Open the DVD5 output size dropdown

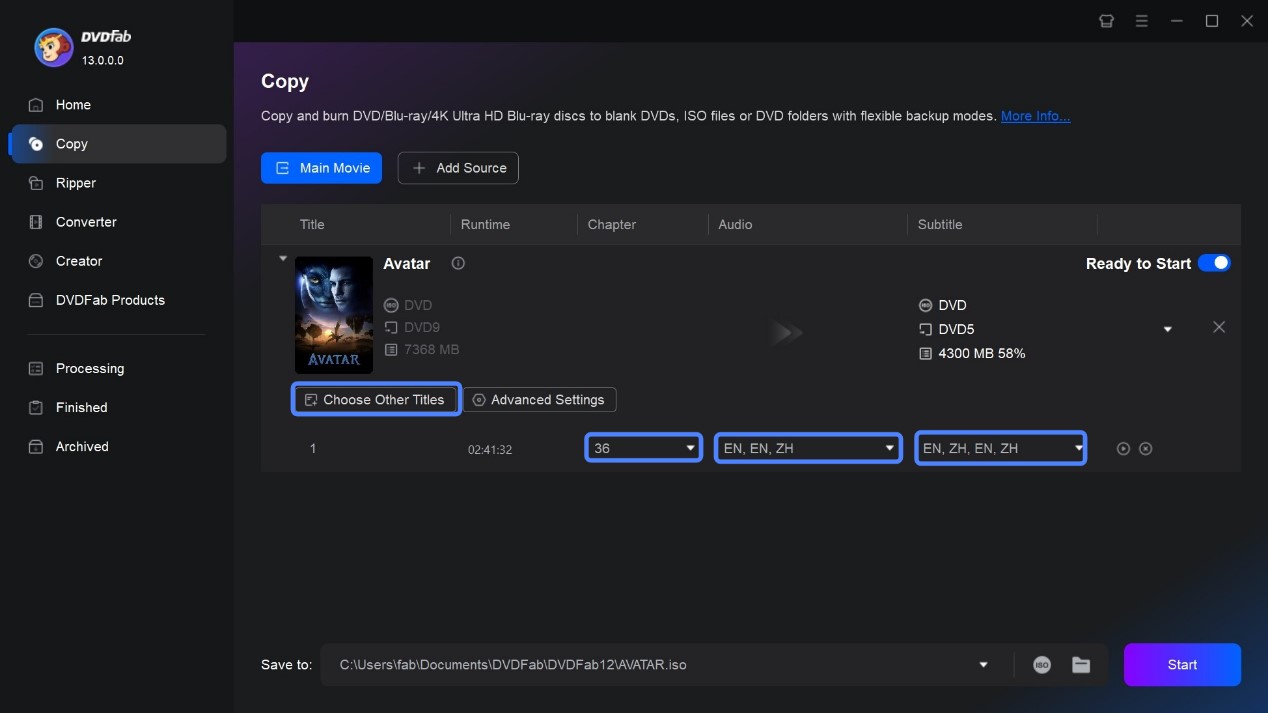[1167, 328]
